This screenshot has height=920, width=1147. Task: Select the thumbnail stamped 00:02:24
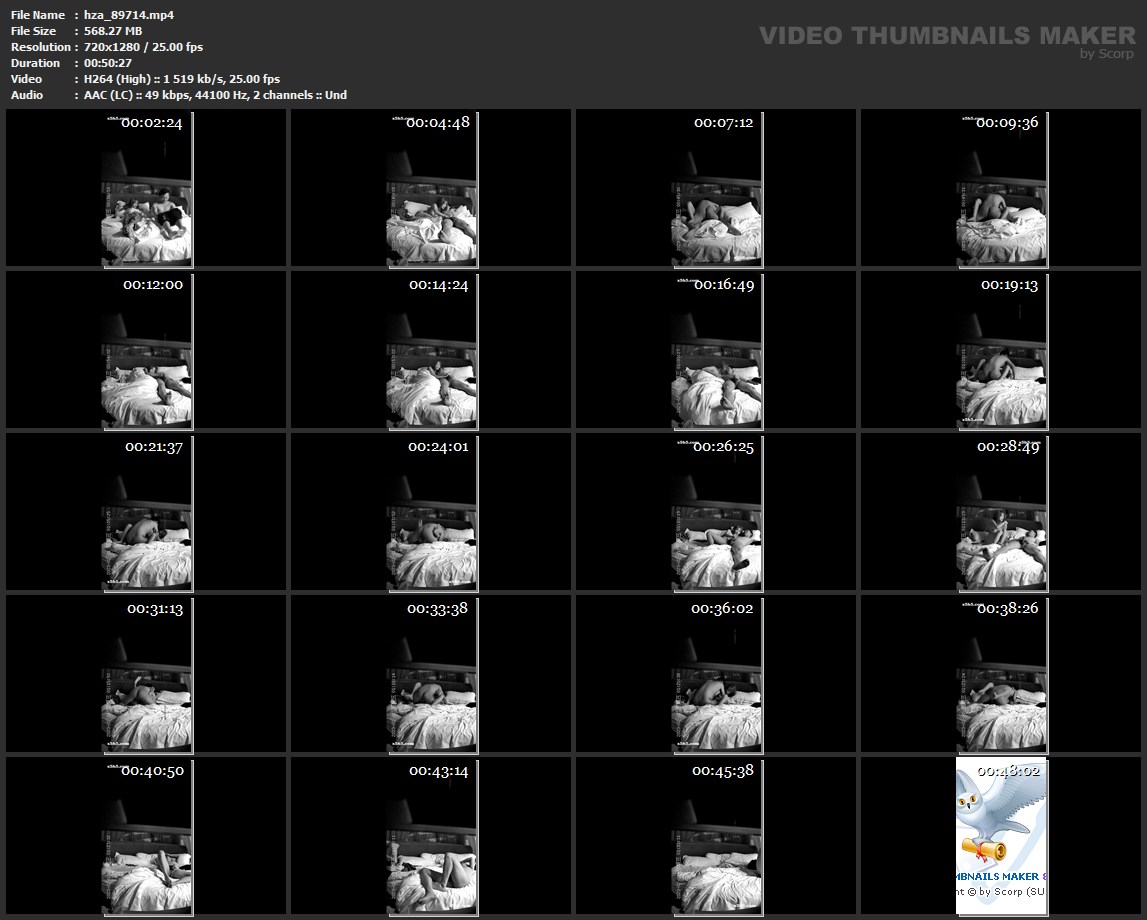pyautogui.click(x=147, y=189)
